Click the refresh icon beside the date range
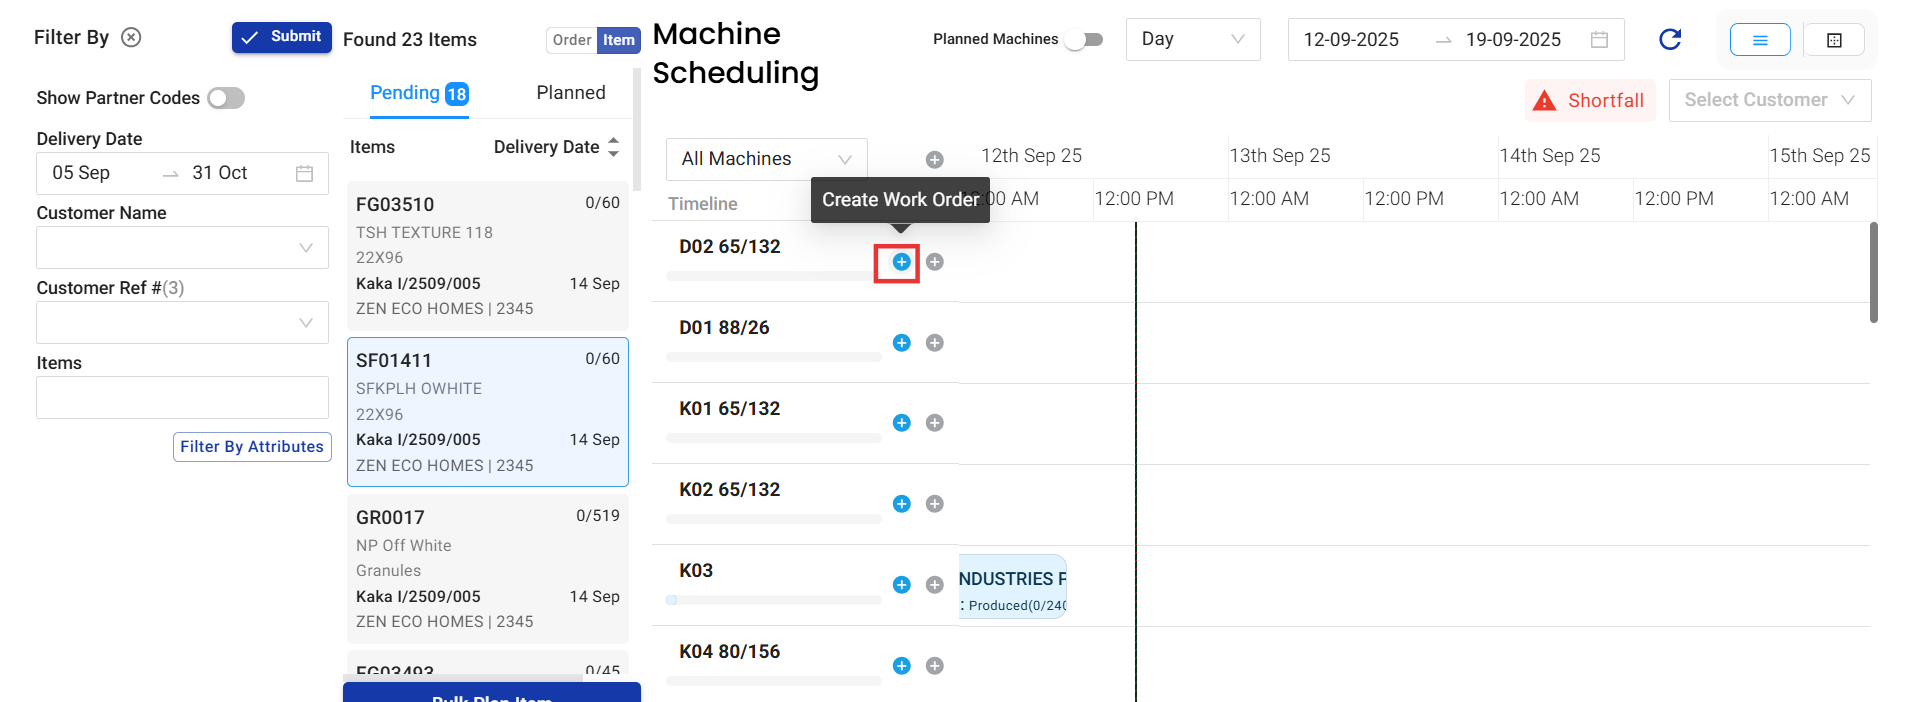 [x=1669, y=39]
